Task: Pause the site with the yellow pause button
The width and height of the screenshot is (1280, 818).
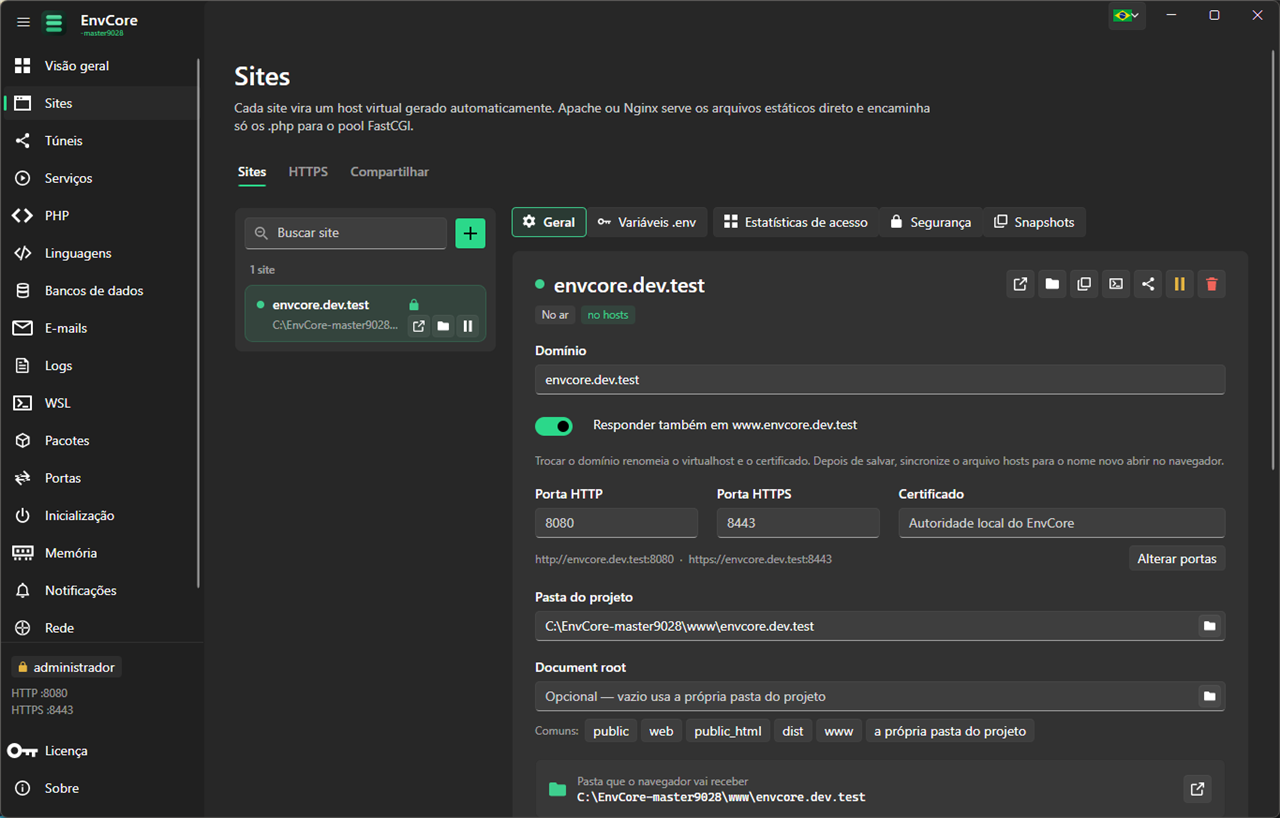Action: pos(1180,284)
